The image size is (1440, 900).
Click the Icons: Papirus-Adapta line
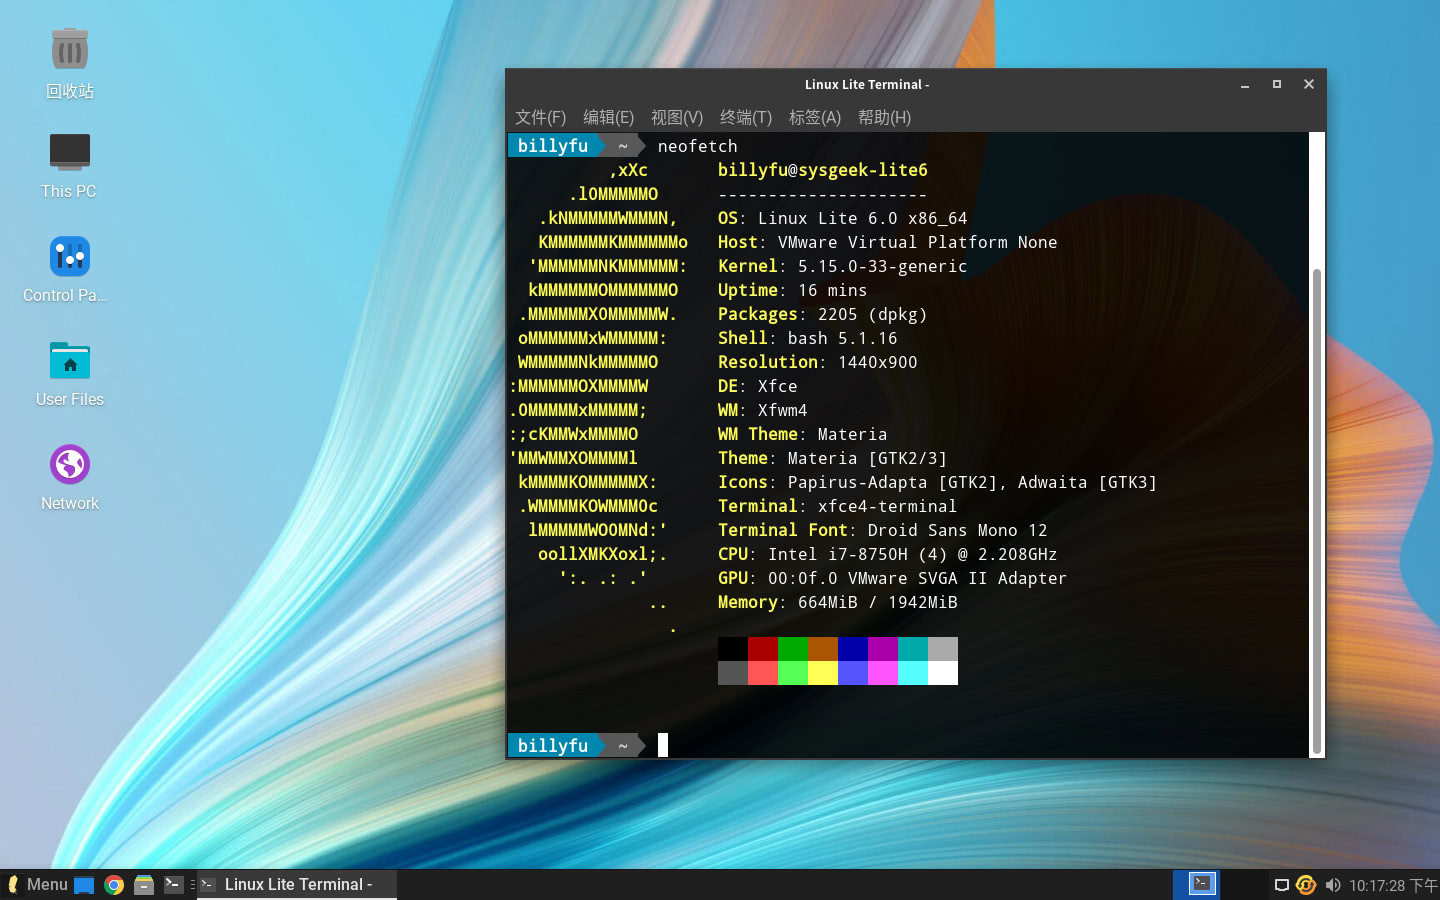coord(937,482)
